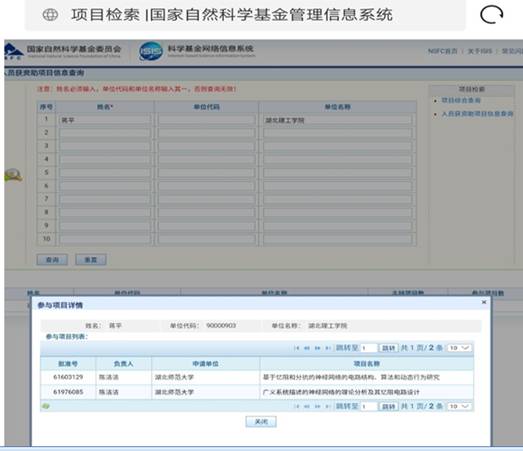Image resolution: width=523 pixels, height=451 pixels.
Task: Open the lower page-size dropdown showing 10
Action: point(459,406)
